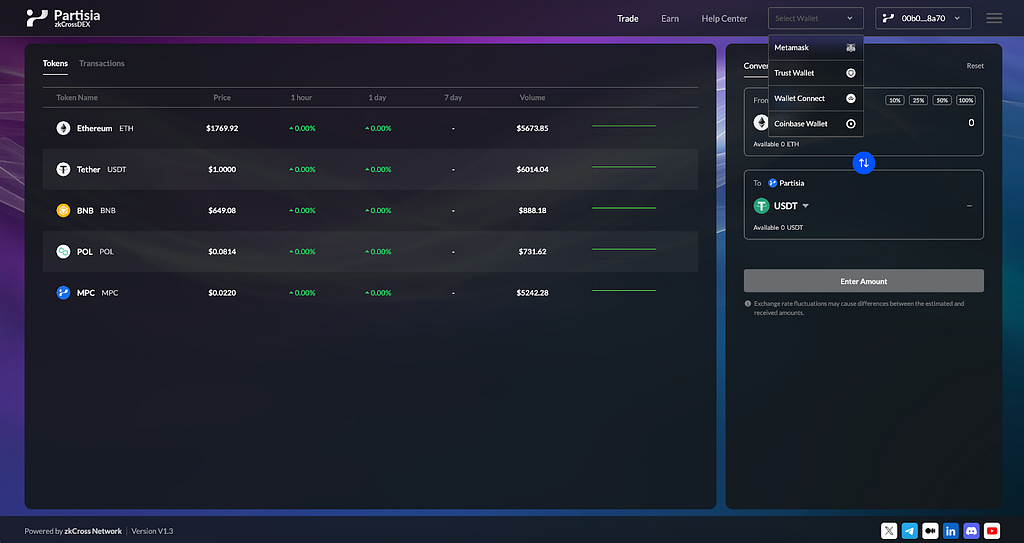Sort by Volume column header
Image resolution: width=1024 pixels, height=543 pixels.
coord(532,97)
